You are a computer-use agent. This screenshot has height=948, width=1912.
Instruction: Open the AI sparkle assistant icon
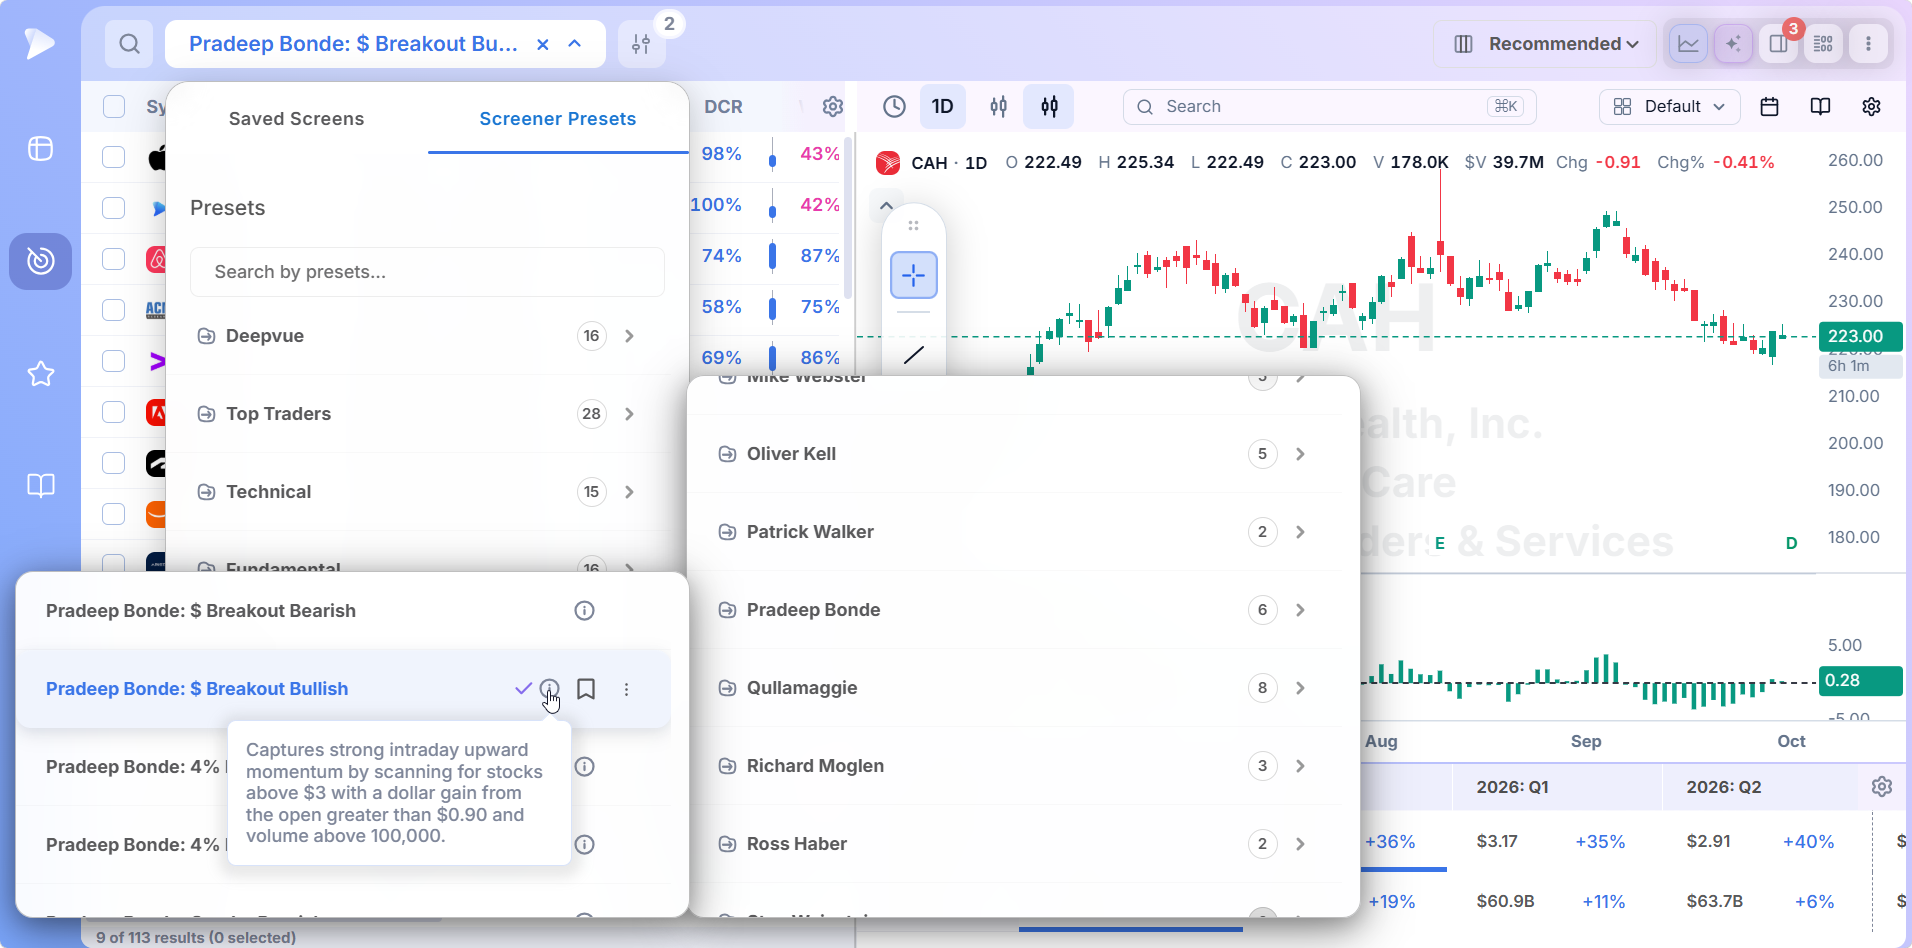pos(1733,44)
